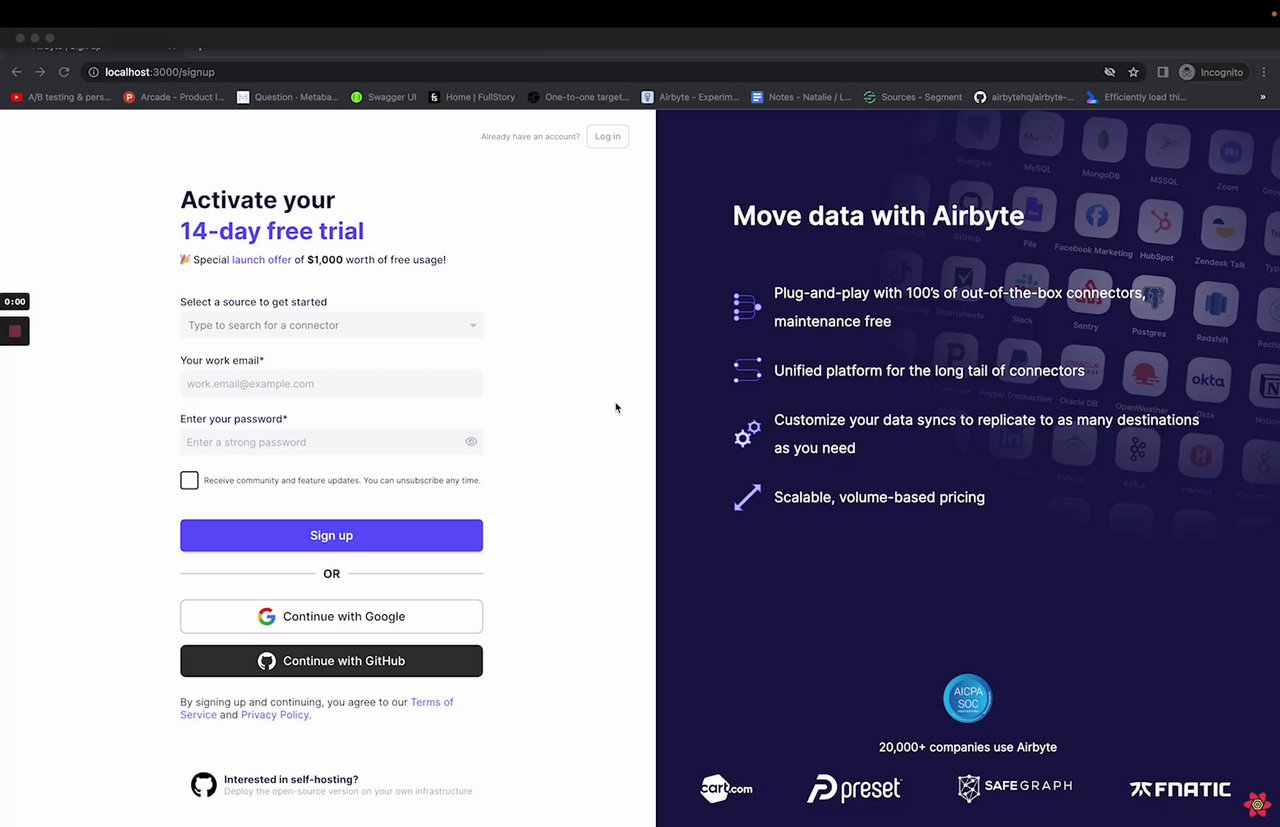Open the One-to-one target bookmark
This screenshot has height=827, width=1280.
tap(579, 97)
